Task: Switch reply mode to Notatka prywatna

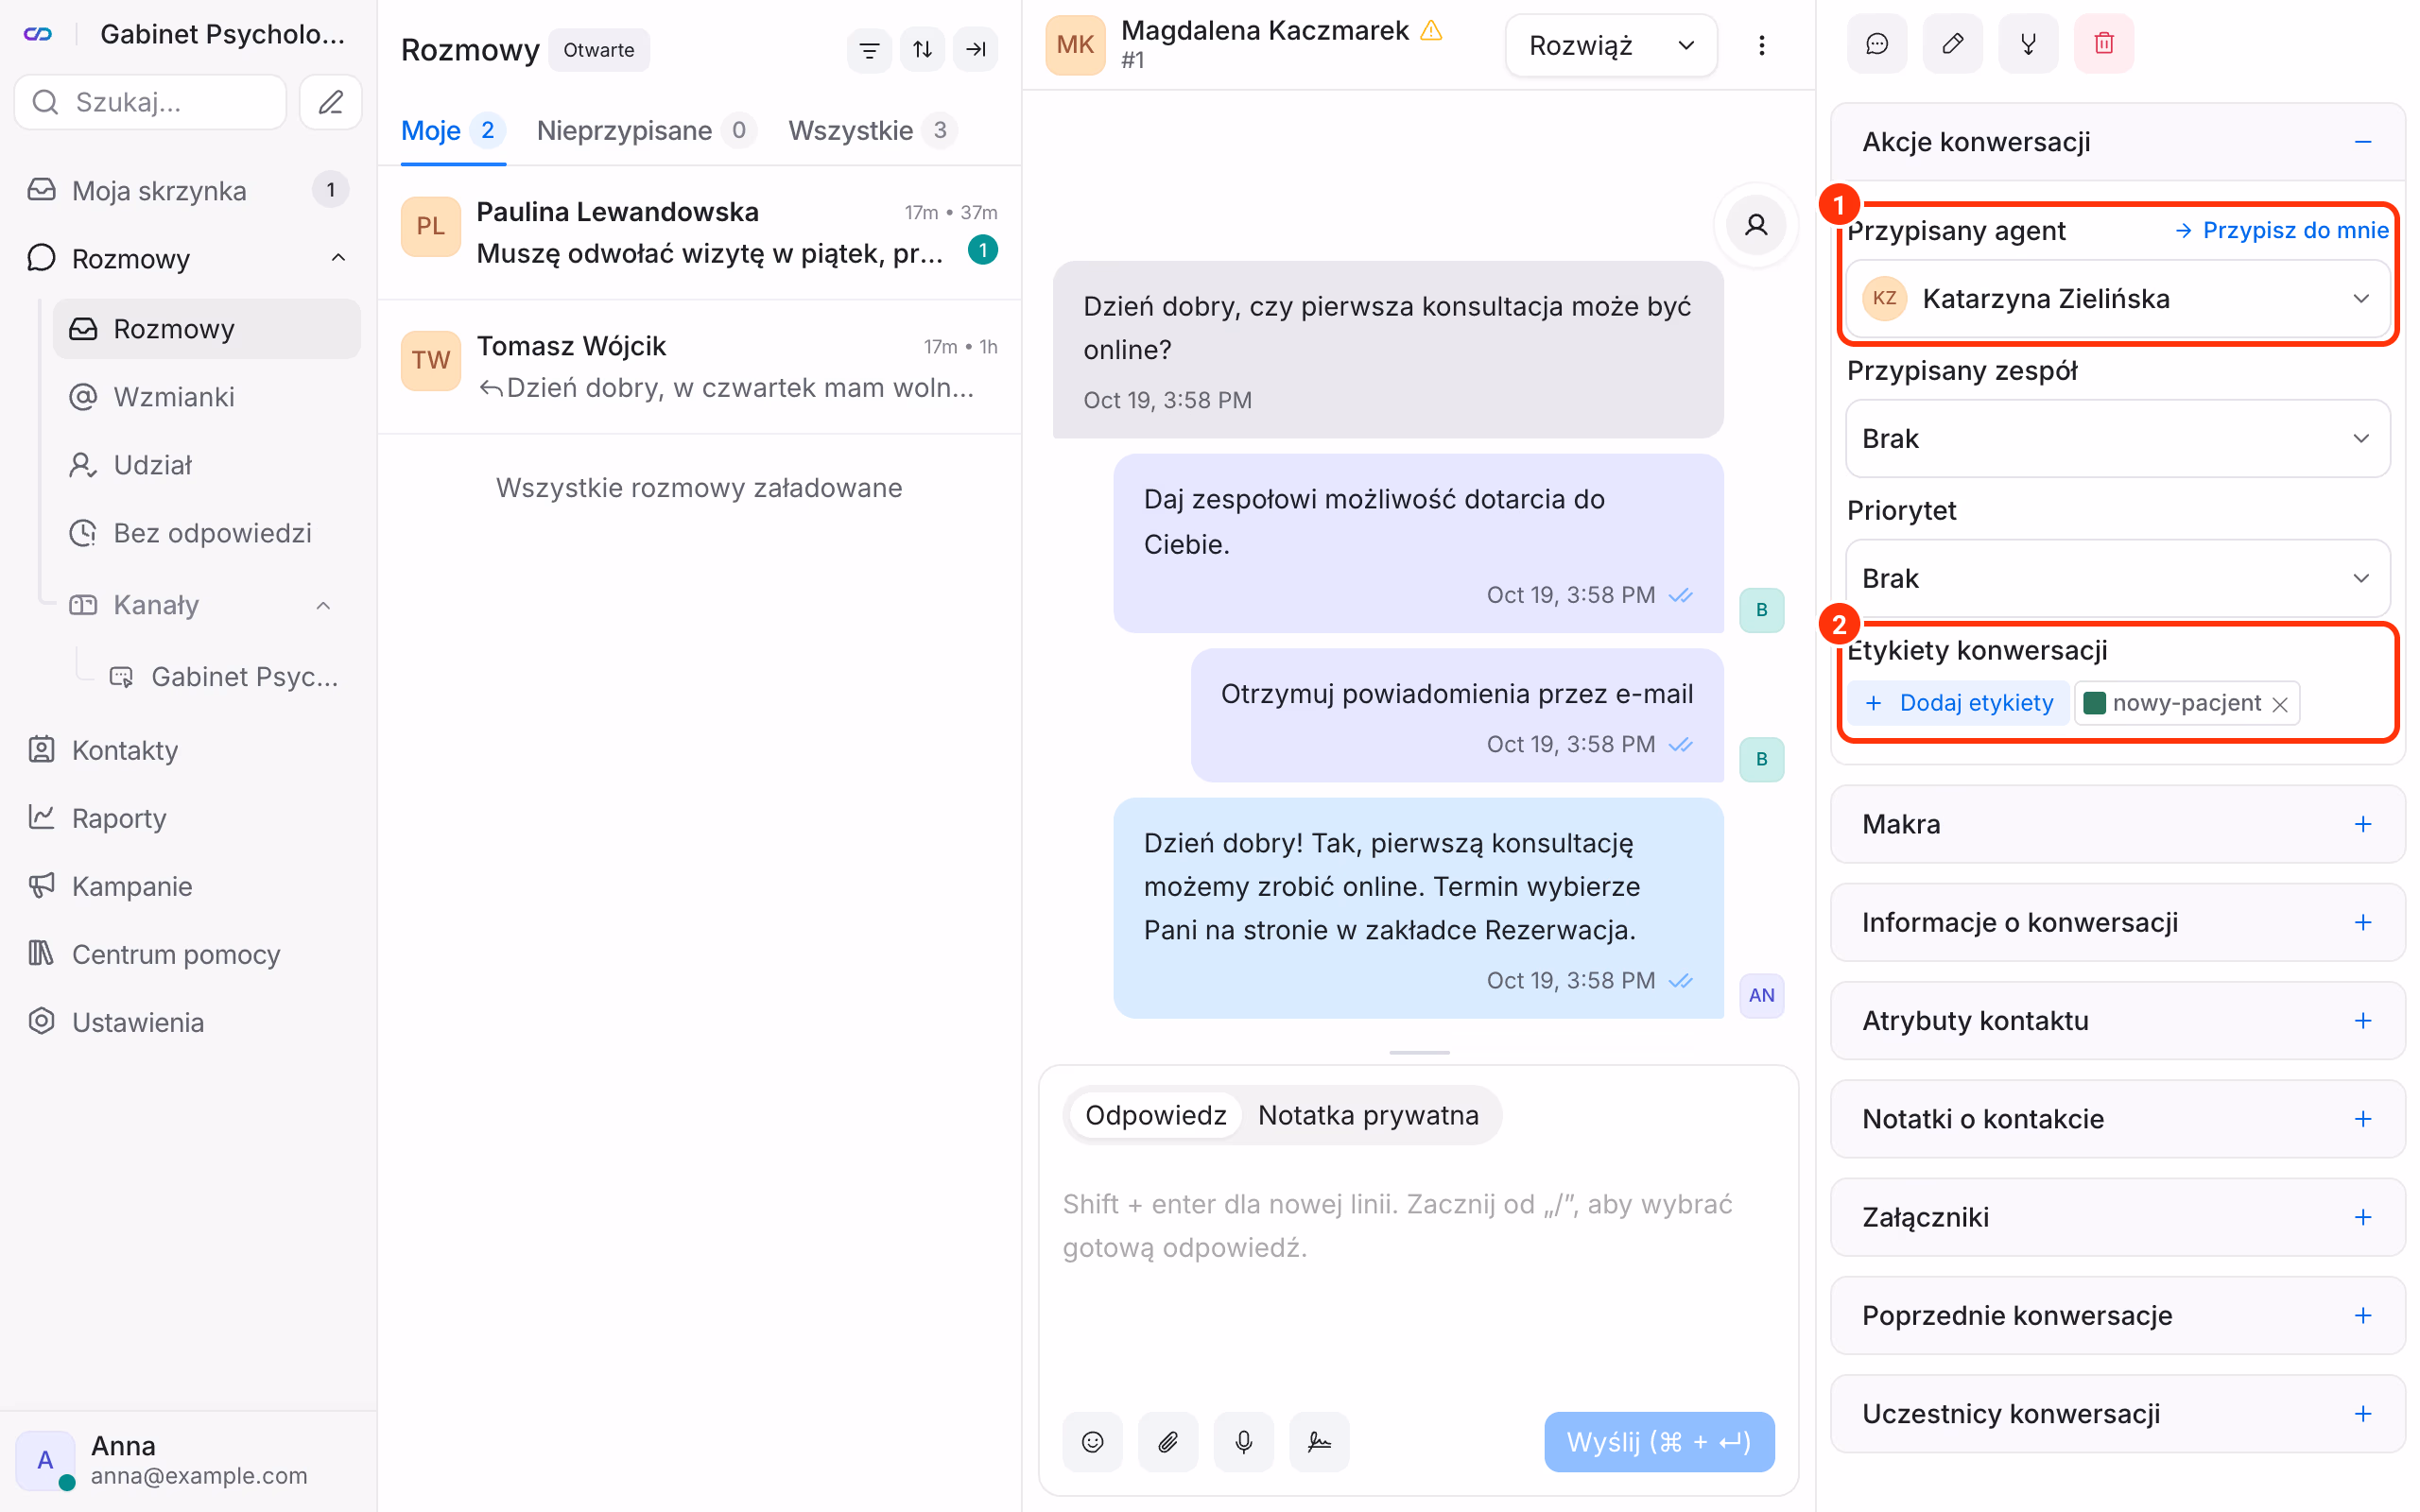Action: (x=1368, y=1115)
